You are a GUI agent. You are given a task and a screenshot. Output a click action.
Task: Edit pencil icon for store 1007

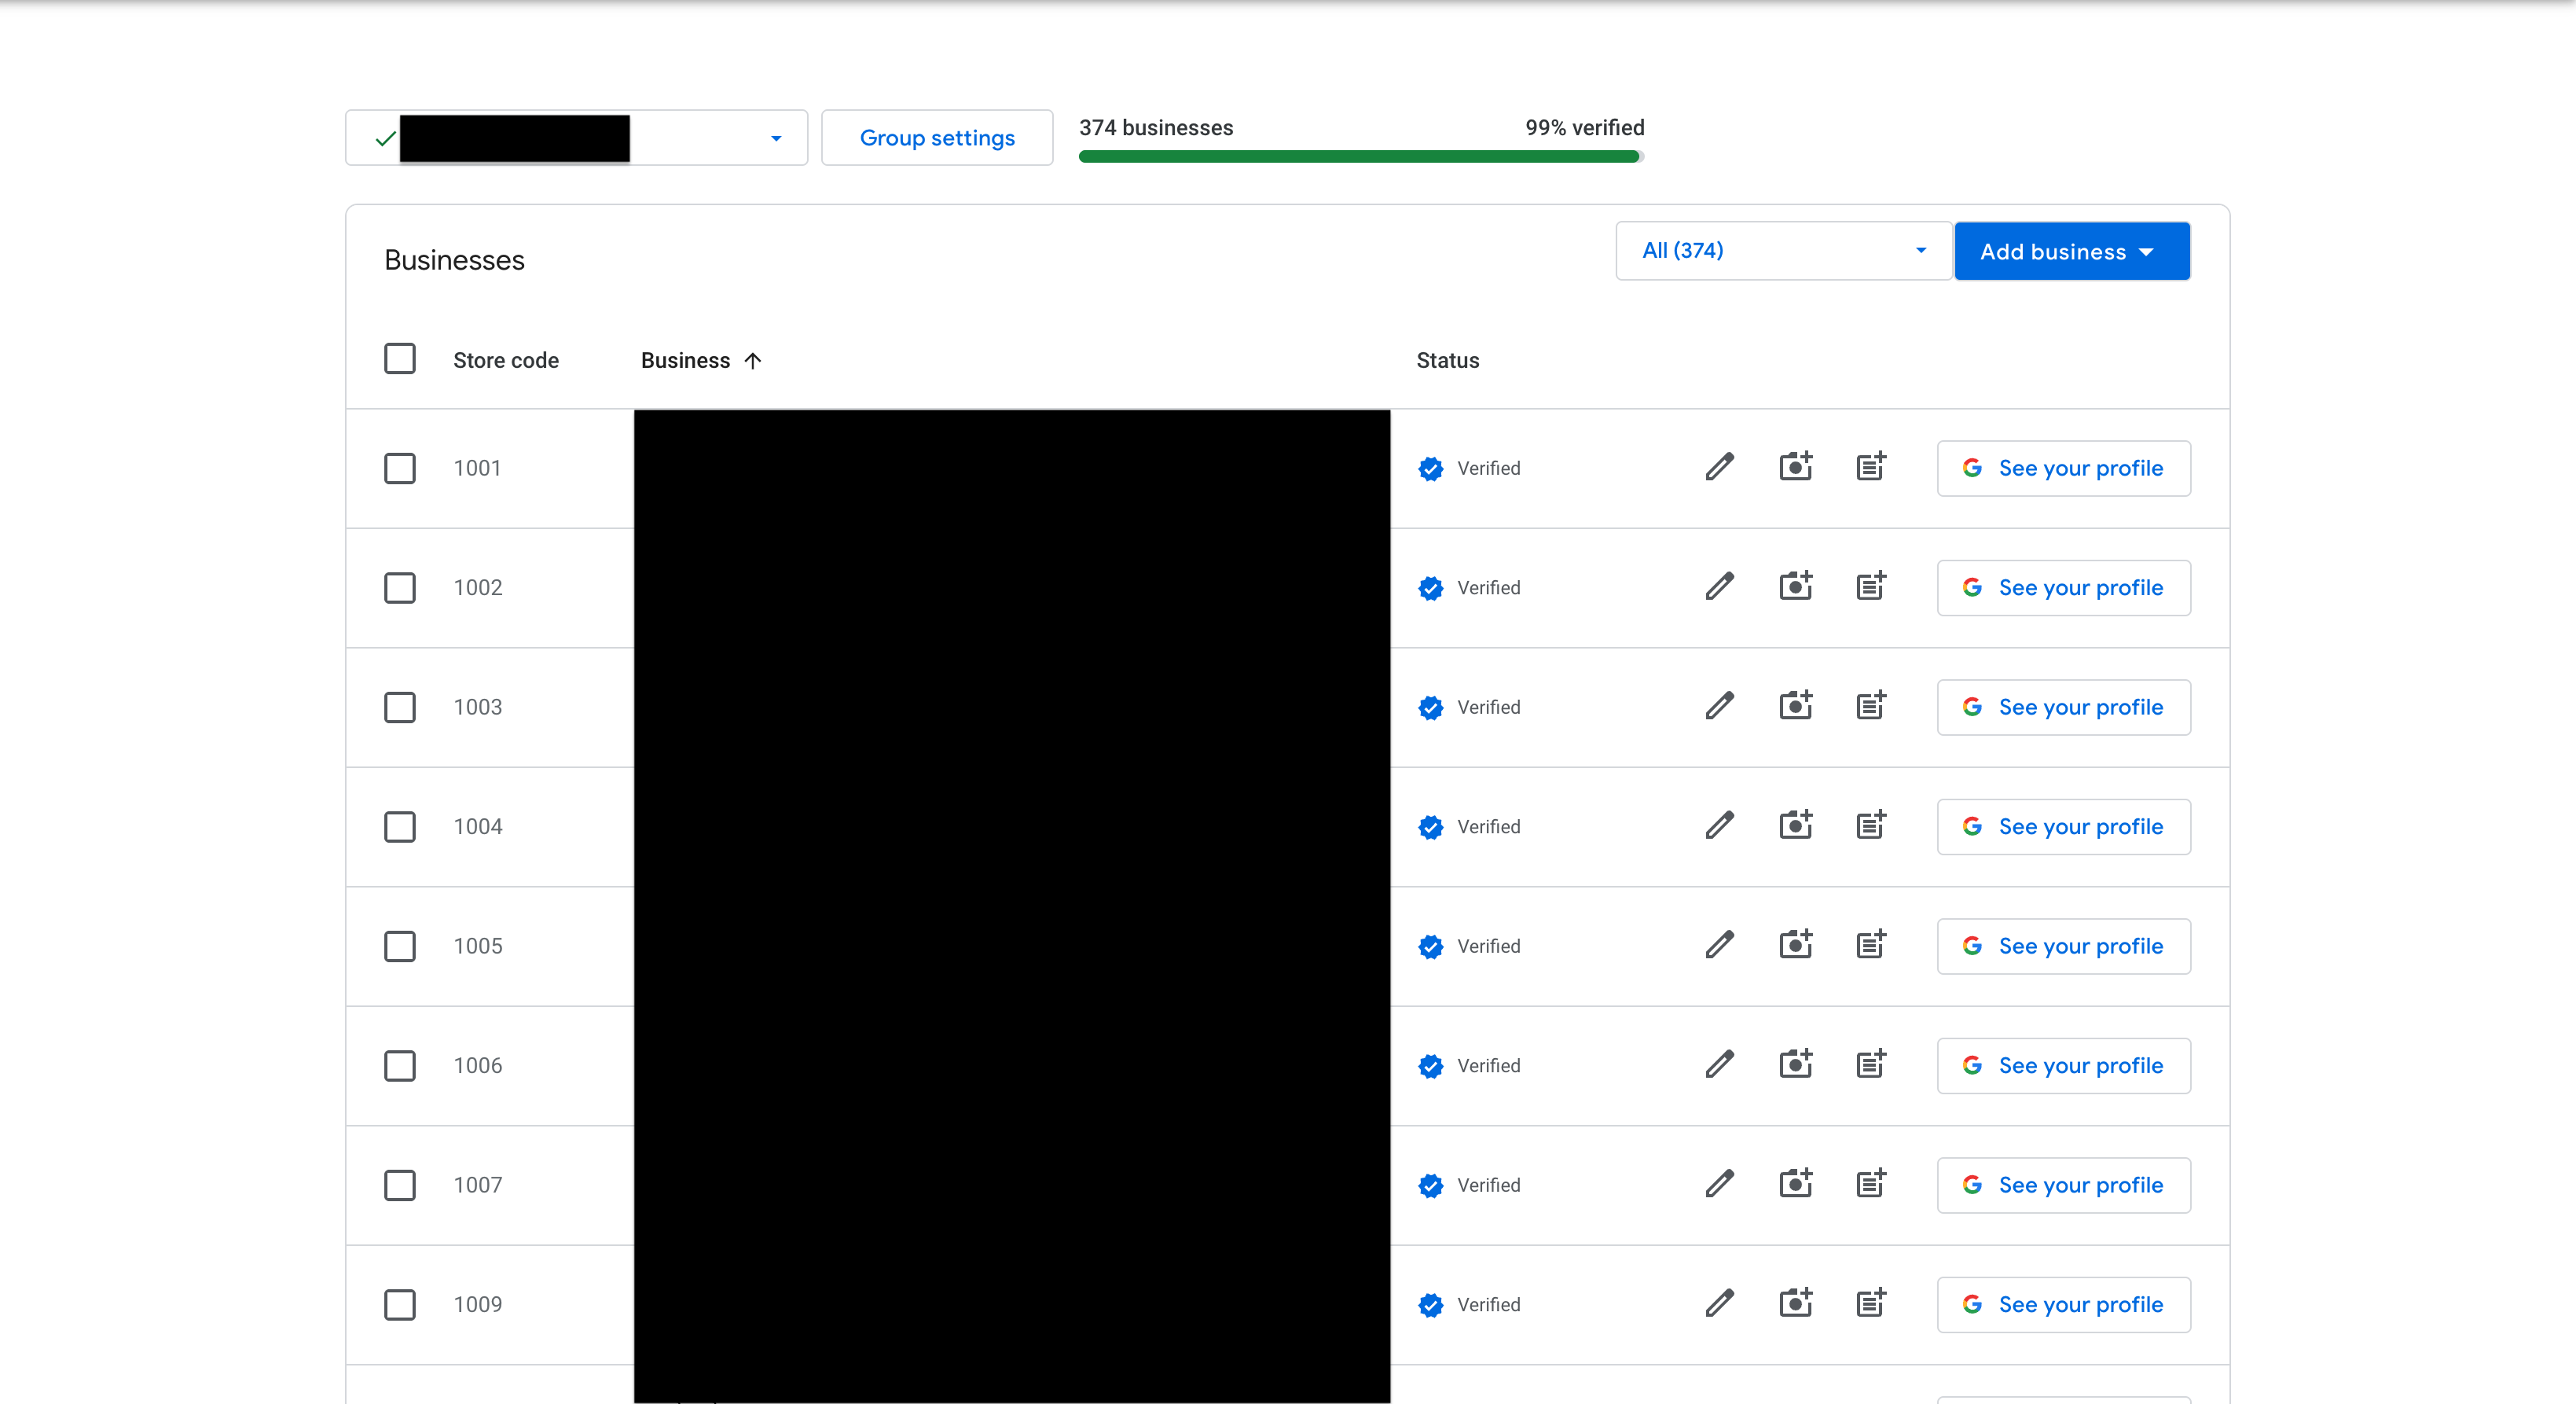pos(1719,1184)
